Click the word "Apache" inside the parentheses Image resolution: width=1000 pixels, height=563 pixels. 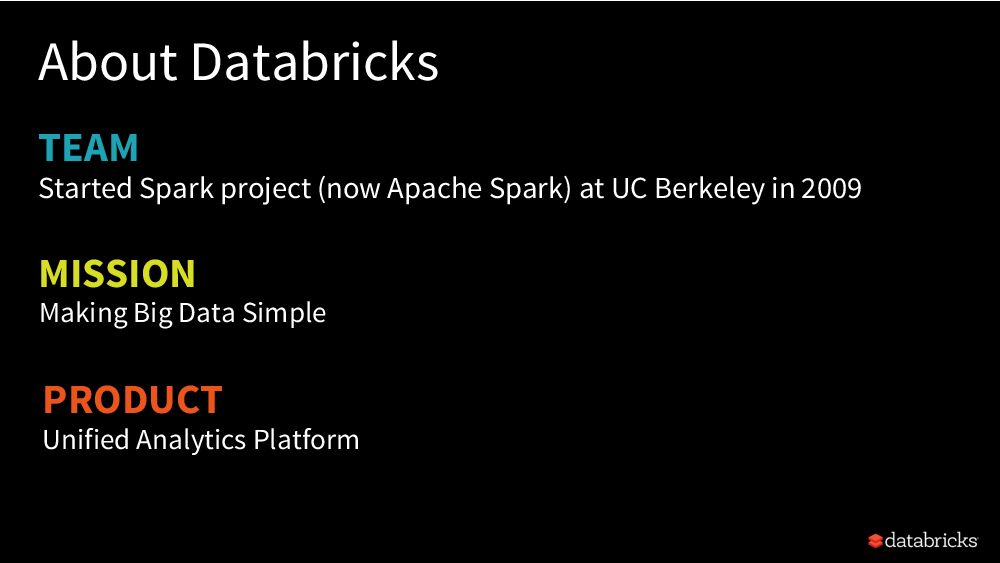point(432,189)
